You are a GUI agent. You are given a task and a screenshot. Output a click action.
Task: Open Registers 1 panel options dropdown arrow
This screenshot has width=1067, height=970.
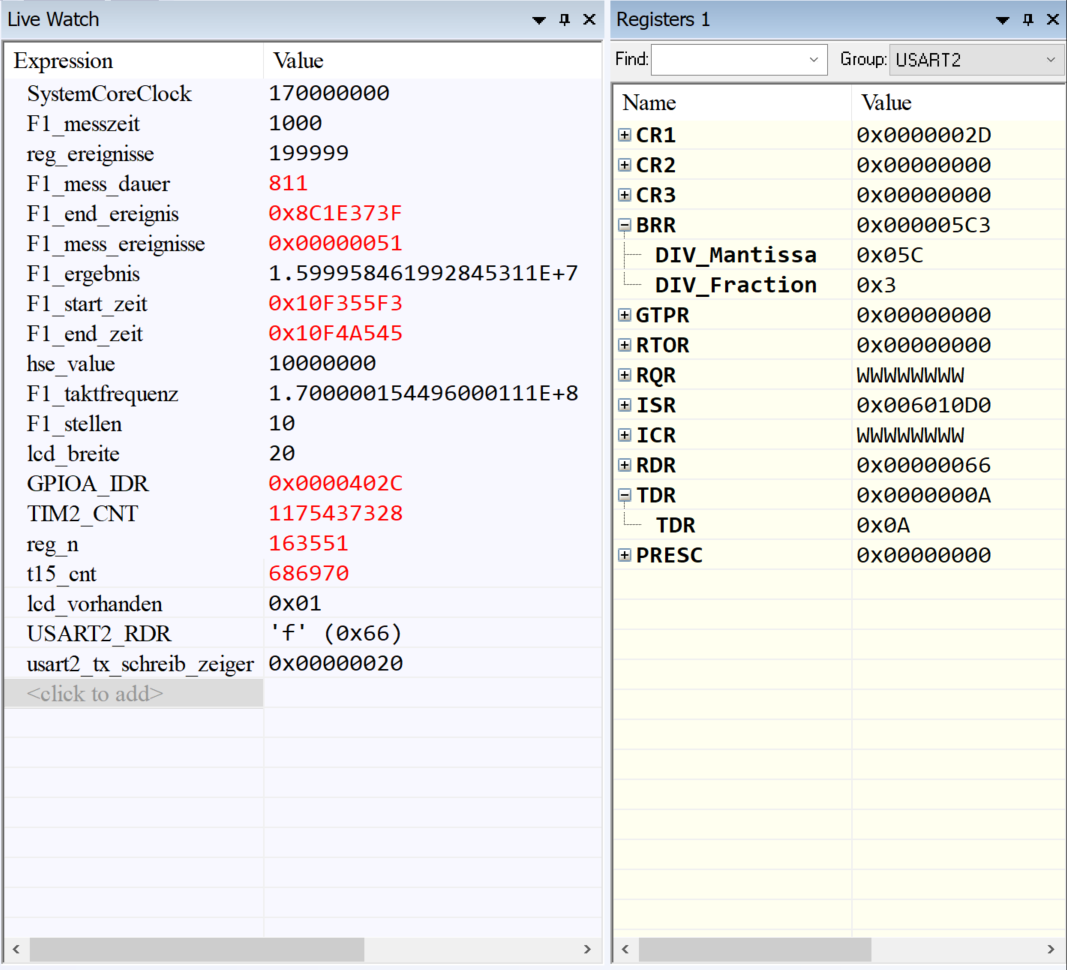[x=1002, y=20]
